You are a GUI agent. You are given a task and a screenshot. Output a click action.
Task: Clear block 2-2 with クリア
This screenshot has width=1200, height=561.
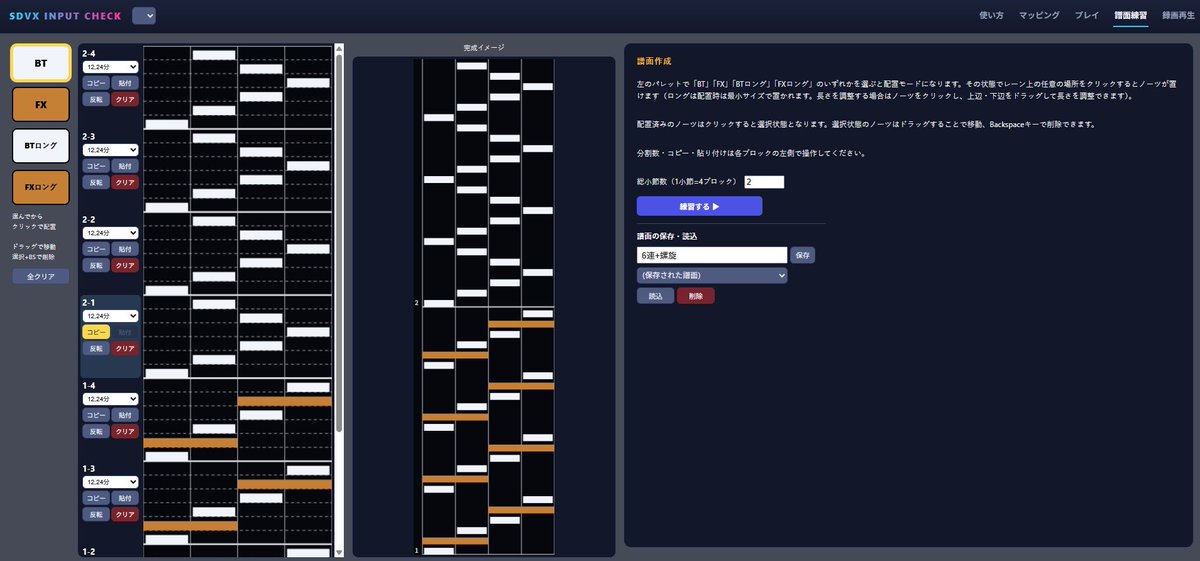[125, 265]
